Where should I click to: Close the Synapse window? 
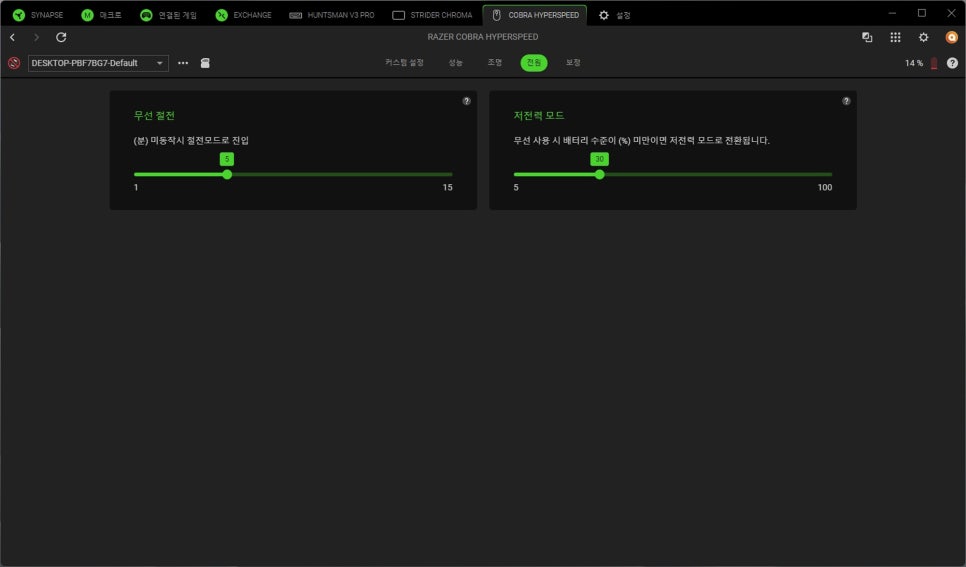tap(951, 13)
